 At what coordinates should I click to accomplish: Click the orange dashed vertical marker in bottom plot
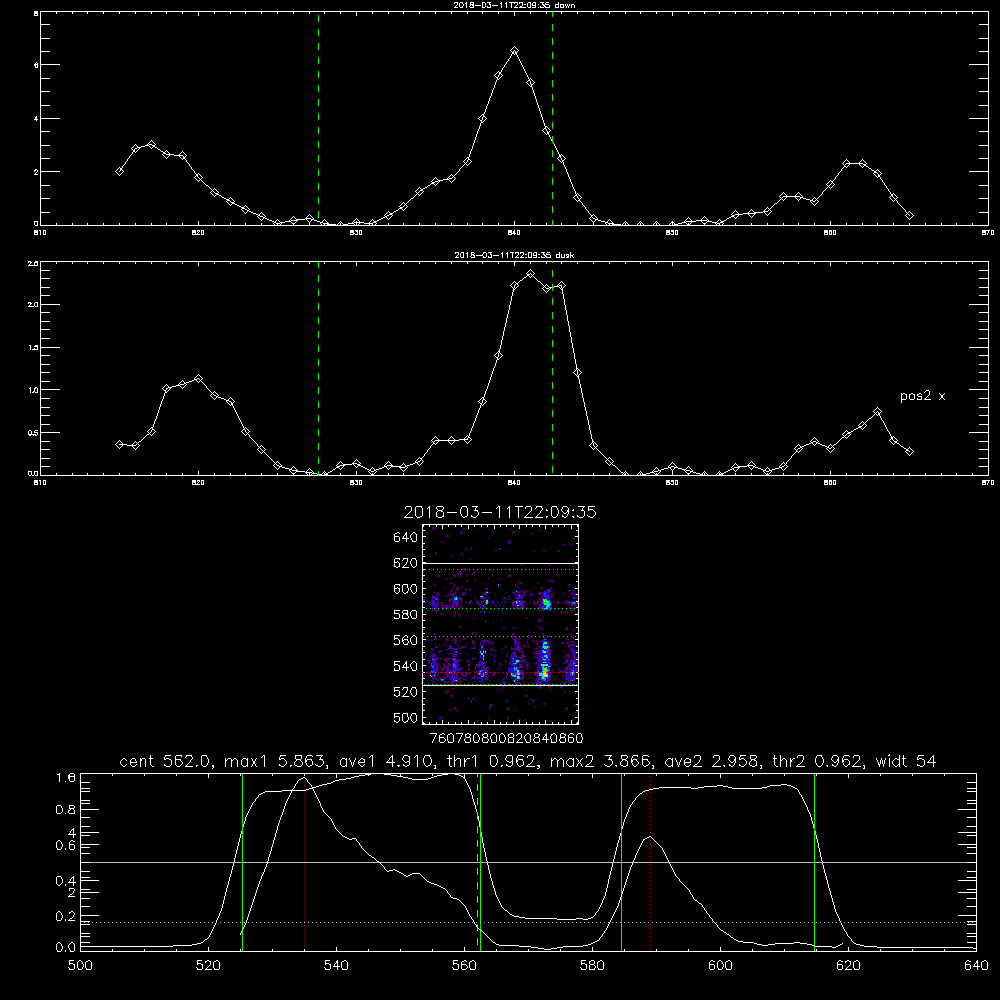click(478, 861)
